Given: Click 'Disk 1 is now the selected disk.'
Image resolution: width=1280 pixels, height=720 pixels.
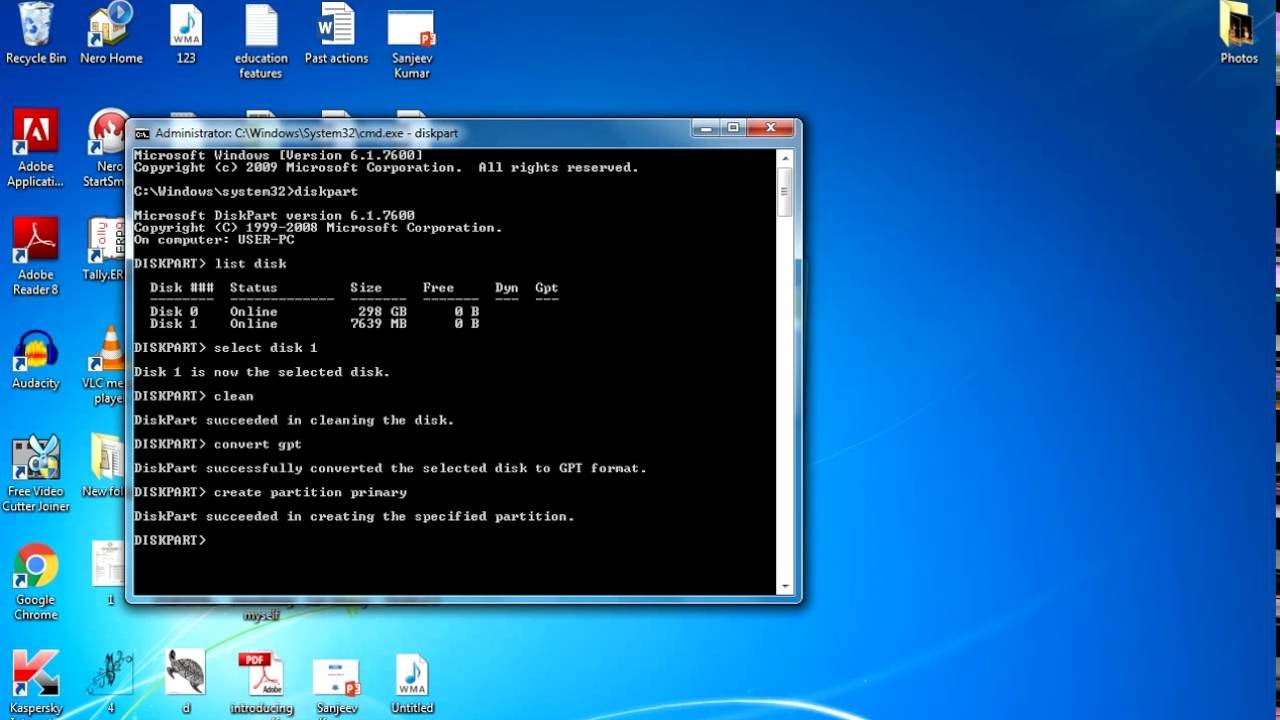Looking at the screenshot, I should click(262, 372).
